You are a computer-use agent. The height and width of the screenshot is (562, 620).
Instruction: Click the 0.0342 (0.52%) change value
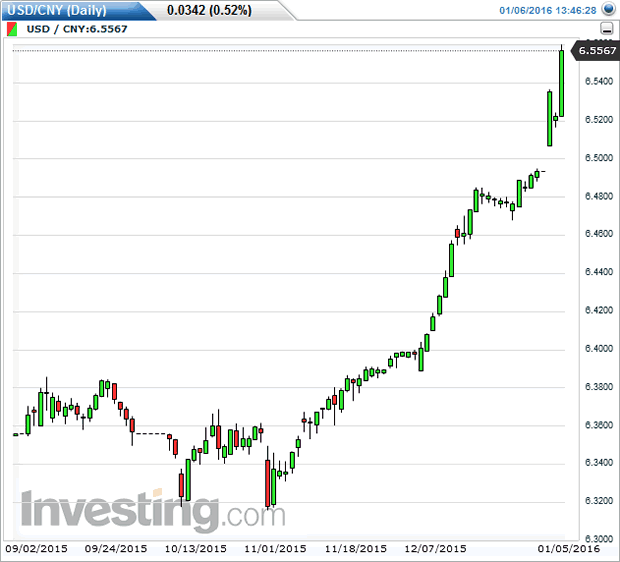[209, 10]
